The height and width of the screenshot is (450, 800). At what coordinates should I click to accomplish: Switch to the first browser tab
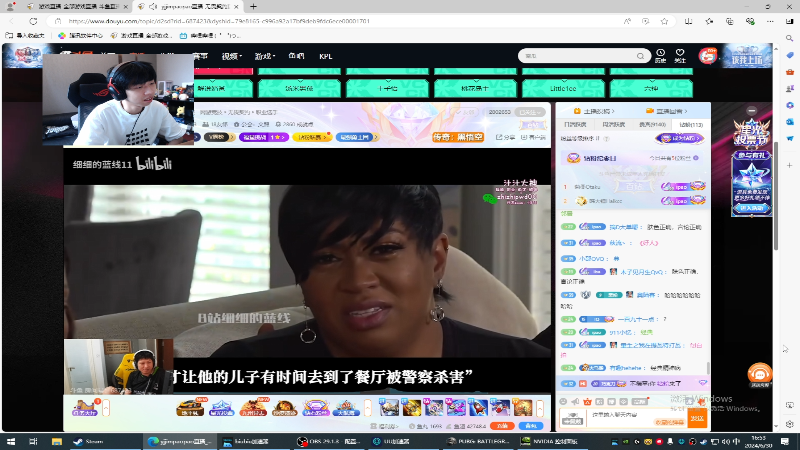click(78, 7)
